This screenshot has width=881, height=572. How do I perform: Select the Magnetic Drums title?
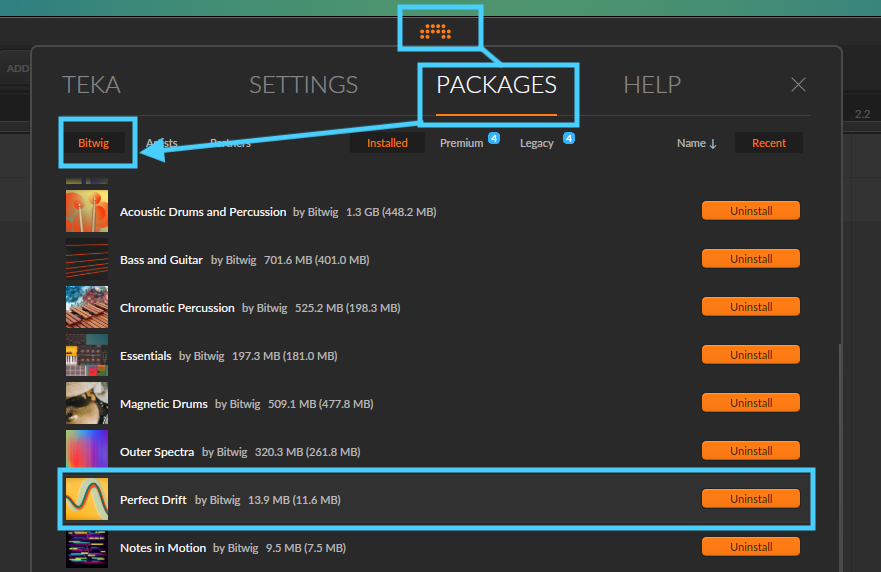click(164, 404)
